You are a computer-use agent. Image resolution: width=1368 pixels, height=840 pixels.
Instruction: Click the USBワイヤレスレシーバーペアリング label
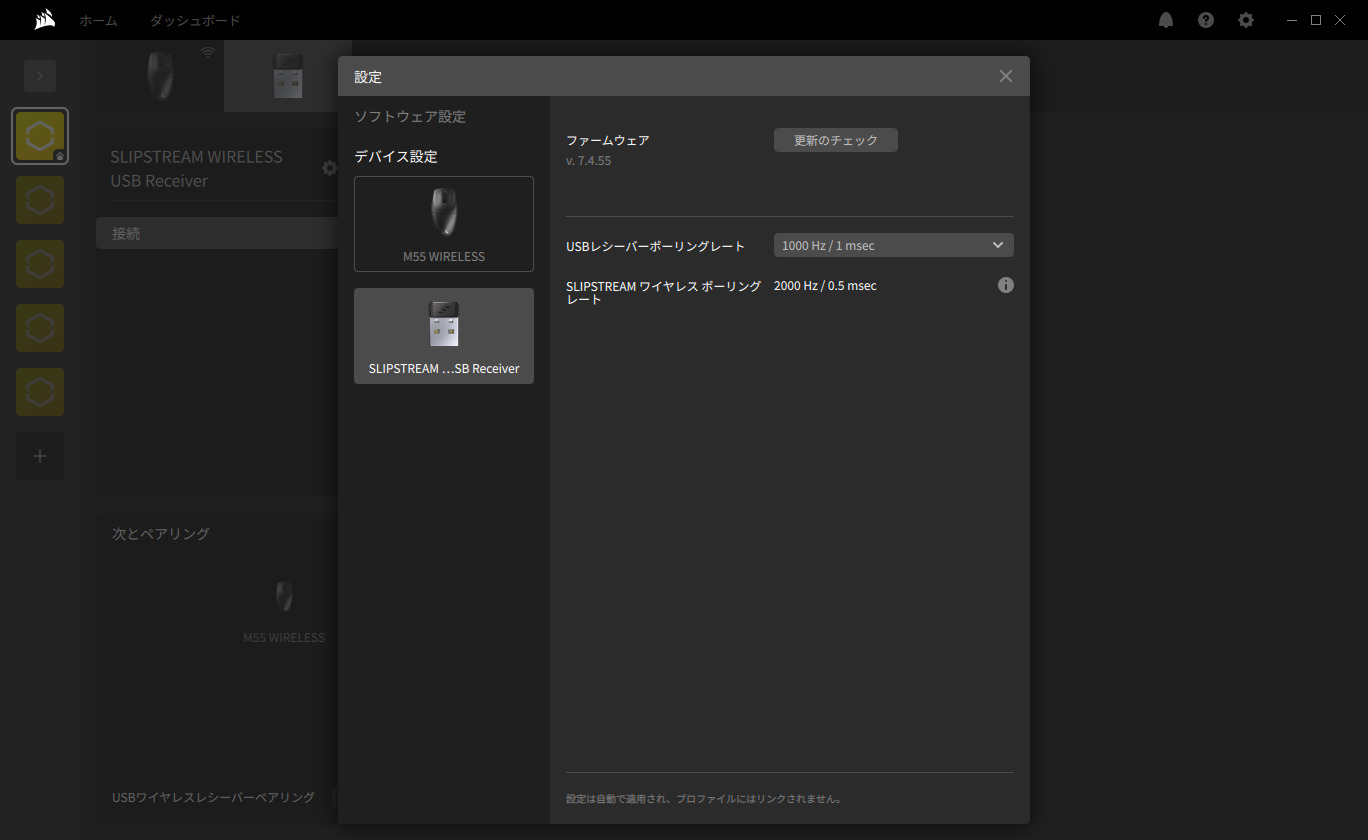[213, 797]
